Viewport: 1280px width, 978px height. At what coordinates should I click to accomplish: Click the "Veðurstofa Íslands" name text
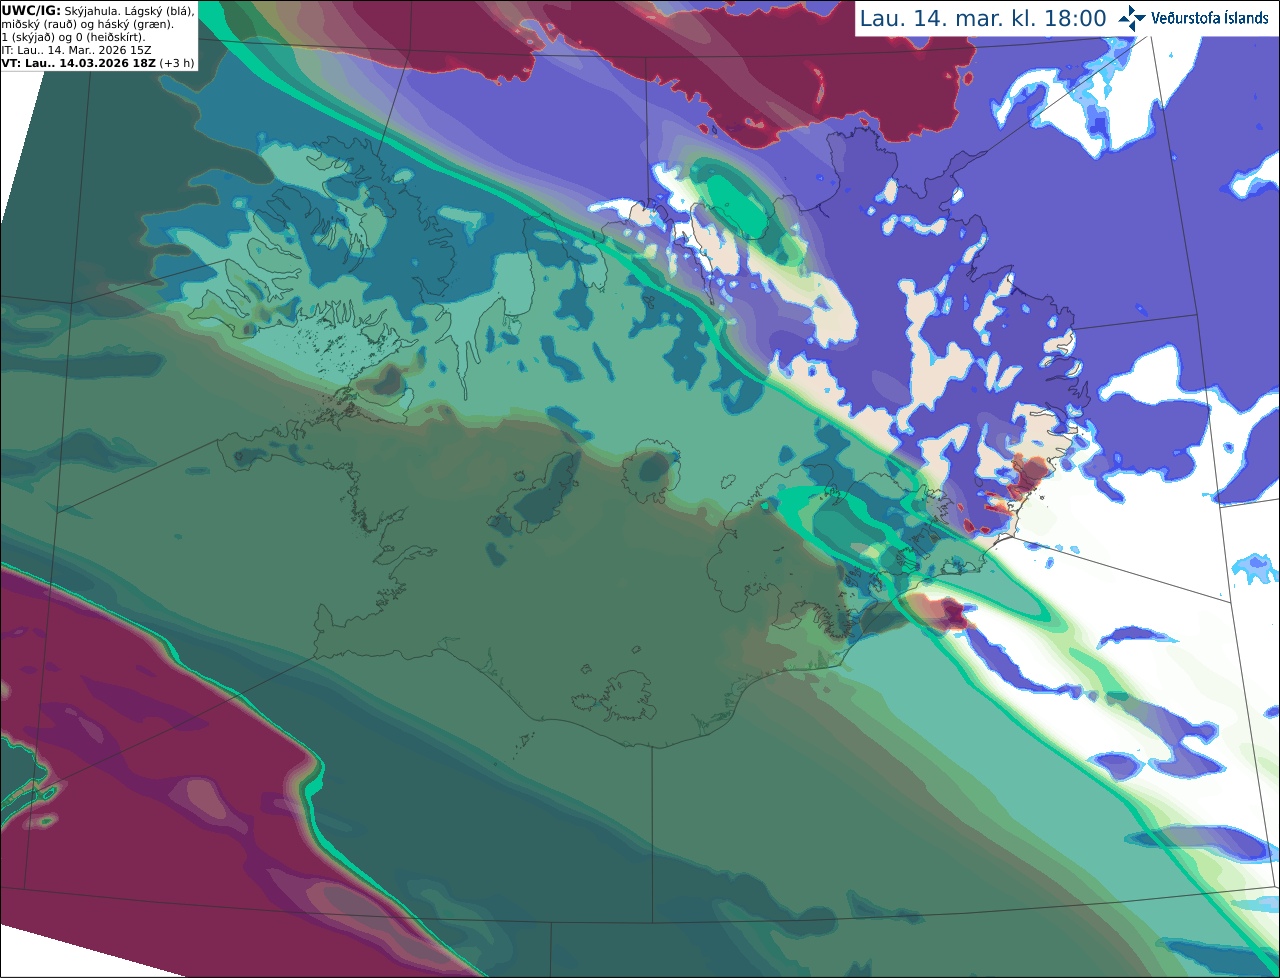click(1210, 18)
